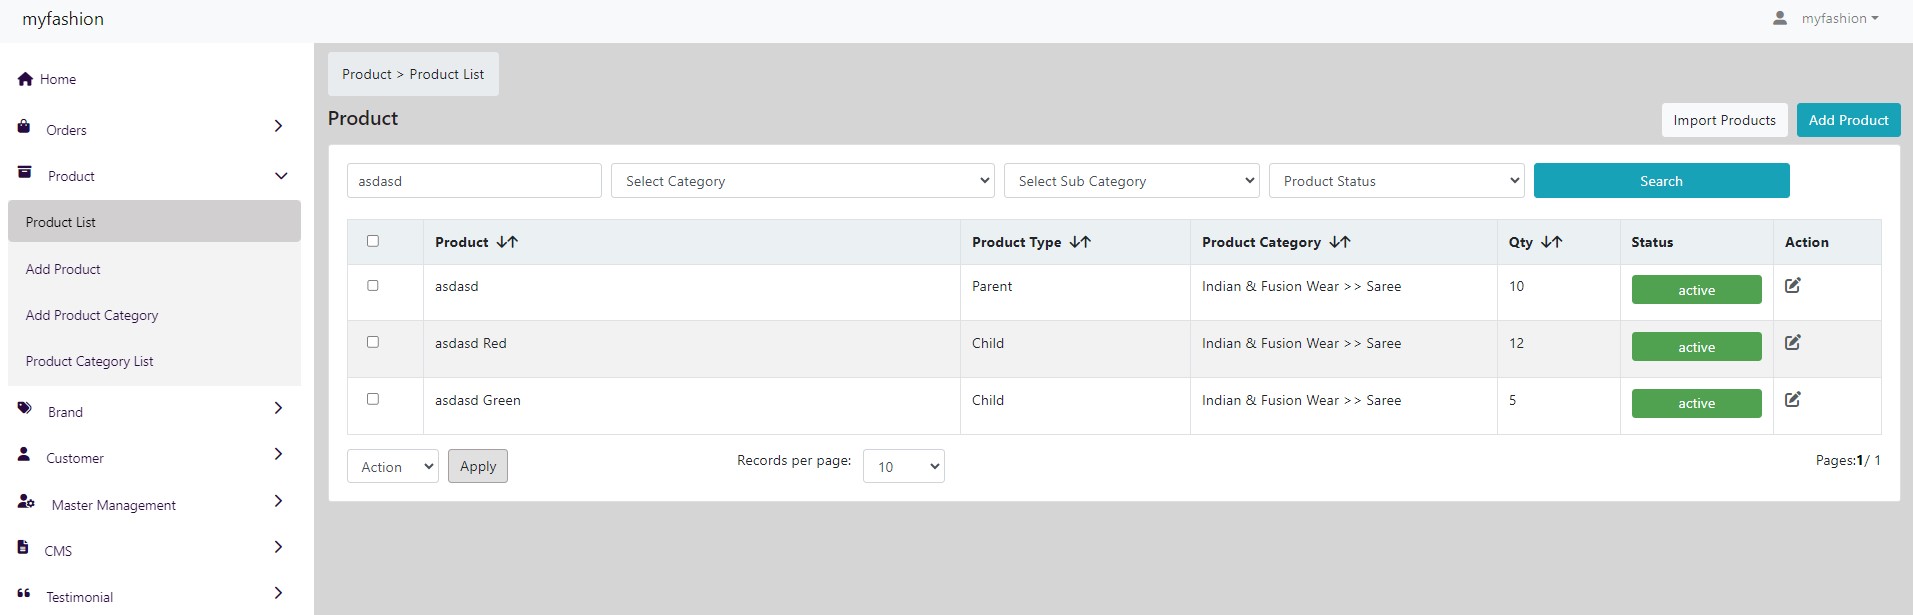
Task: Check the asdasd Red row checkbox
Action: coord(373,342)
